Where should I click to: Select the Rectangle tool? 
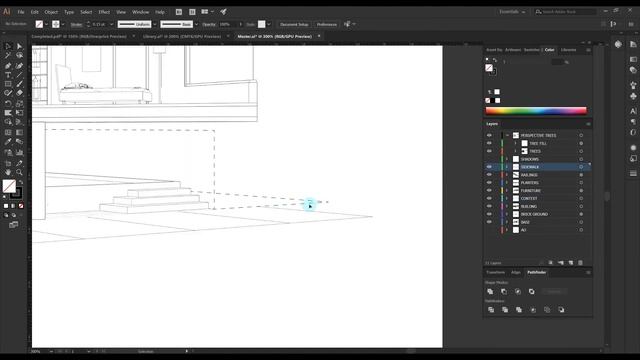tap(8, 84)
